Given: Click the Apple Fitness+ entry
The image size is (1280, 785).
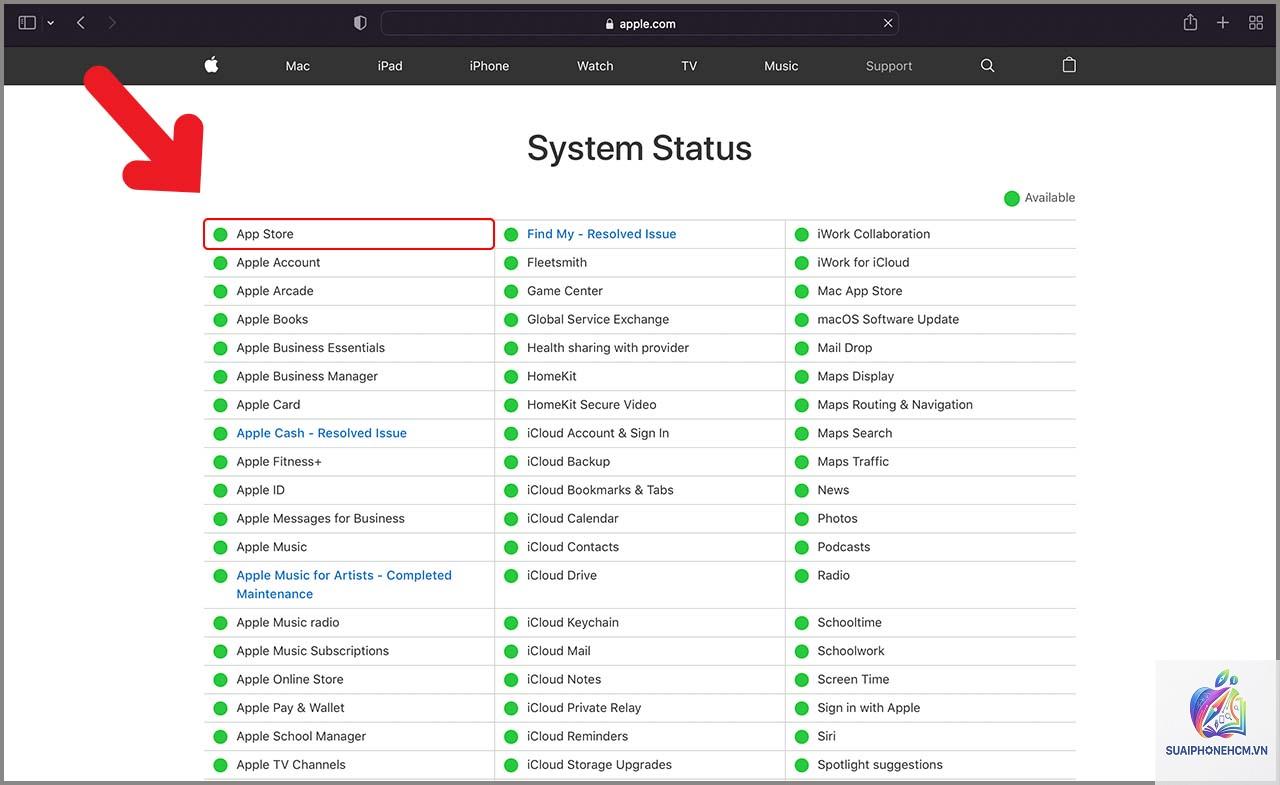Looking at the screenshot, I should [279, 462].
